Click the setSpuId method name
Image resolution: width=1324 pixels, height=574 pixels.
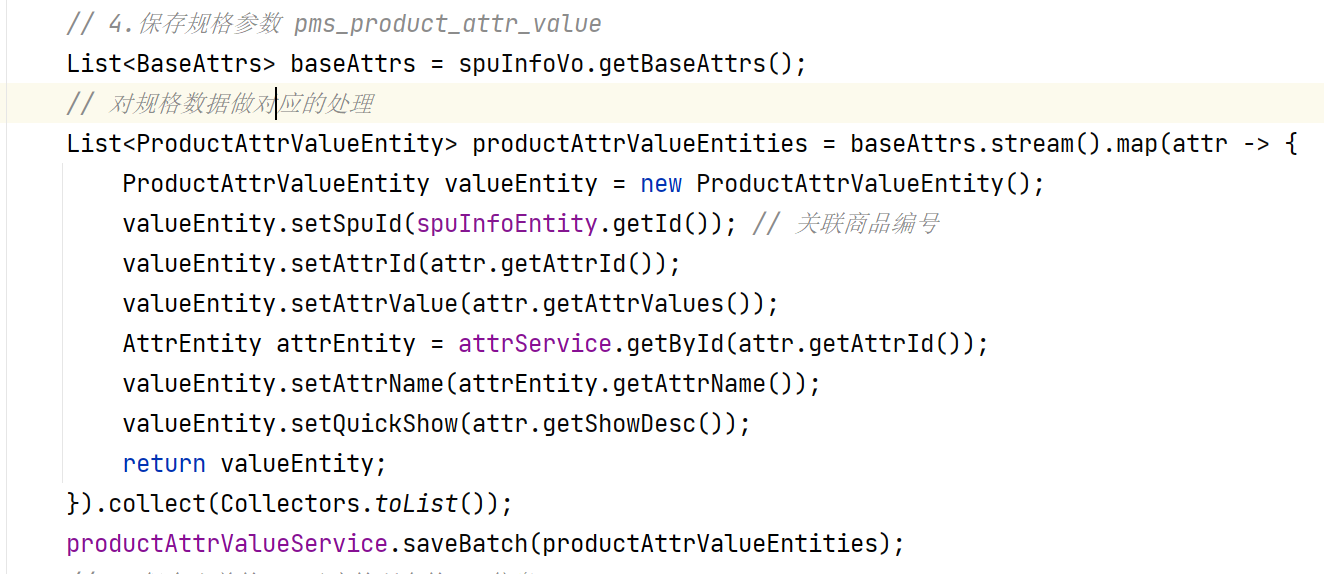pos(346,224)
